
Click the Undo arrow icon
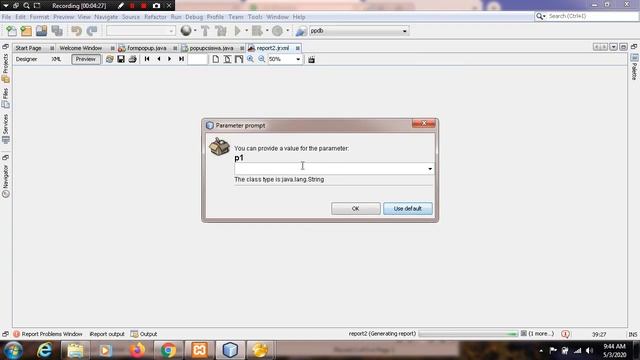click(76, 31)
